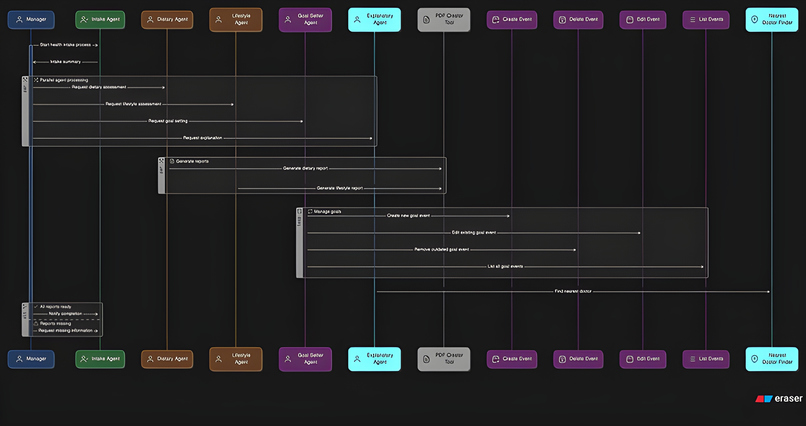The height and width of the screenshot is (426, 806).
Task: Select the 'List all goal events' message label
Action: [x=505, y=267]
